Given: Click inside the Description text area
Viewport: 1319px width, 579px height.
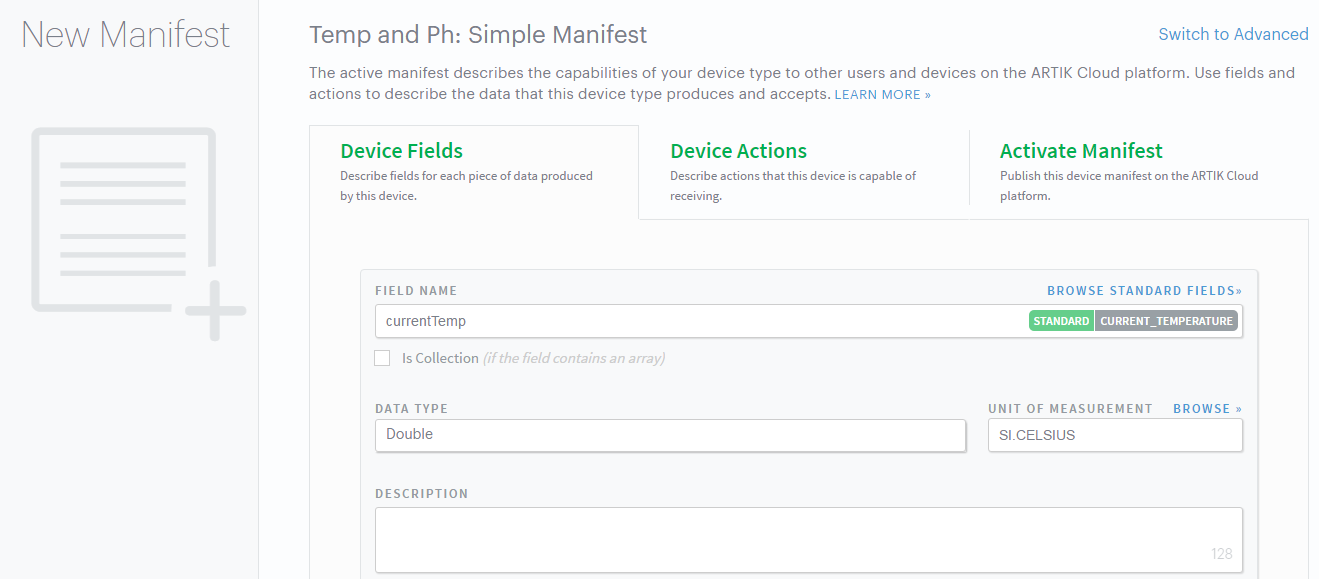Looking at the screenshot, I should (790, 539).
